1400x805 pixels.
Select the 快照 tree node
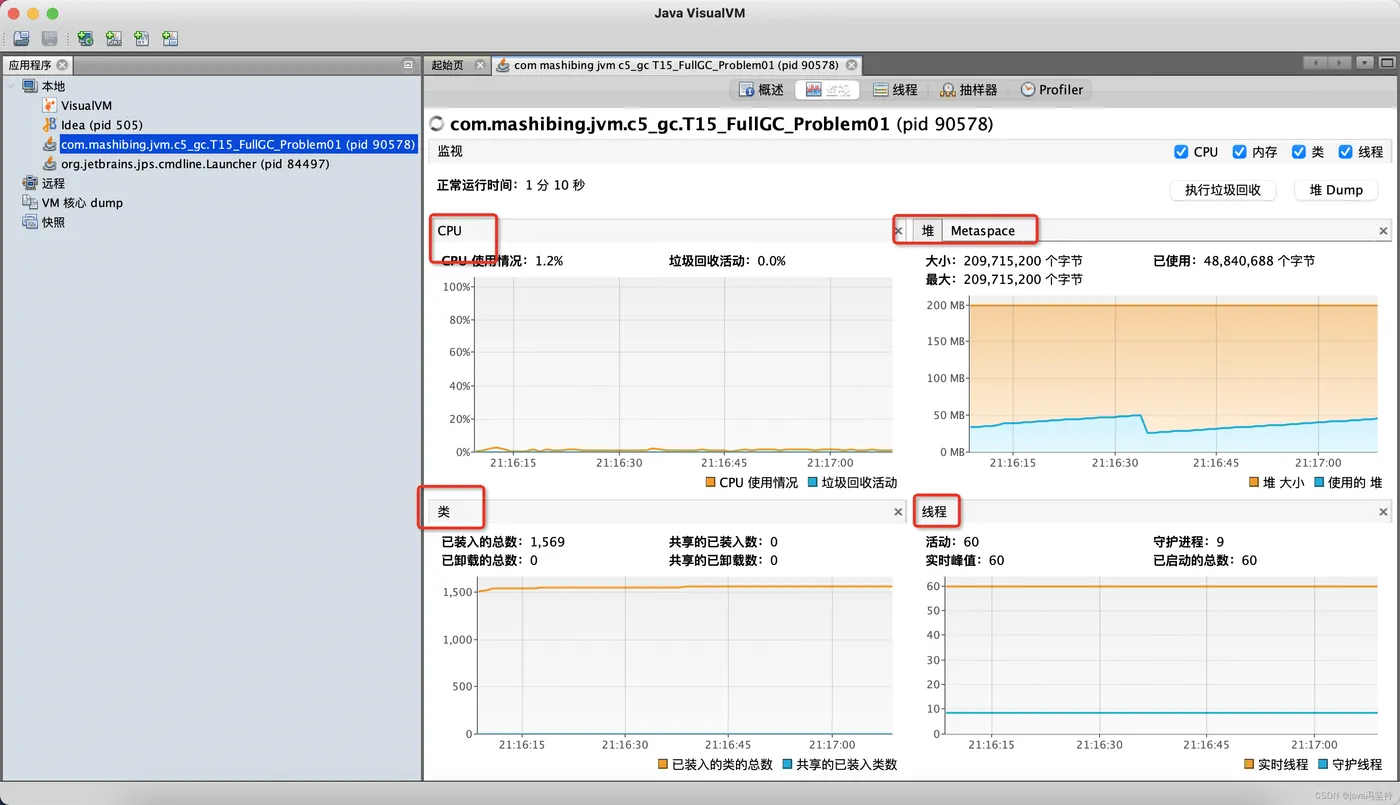click(x=53, y=222)
